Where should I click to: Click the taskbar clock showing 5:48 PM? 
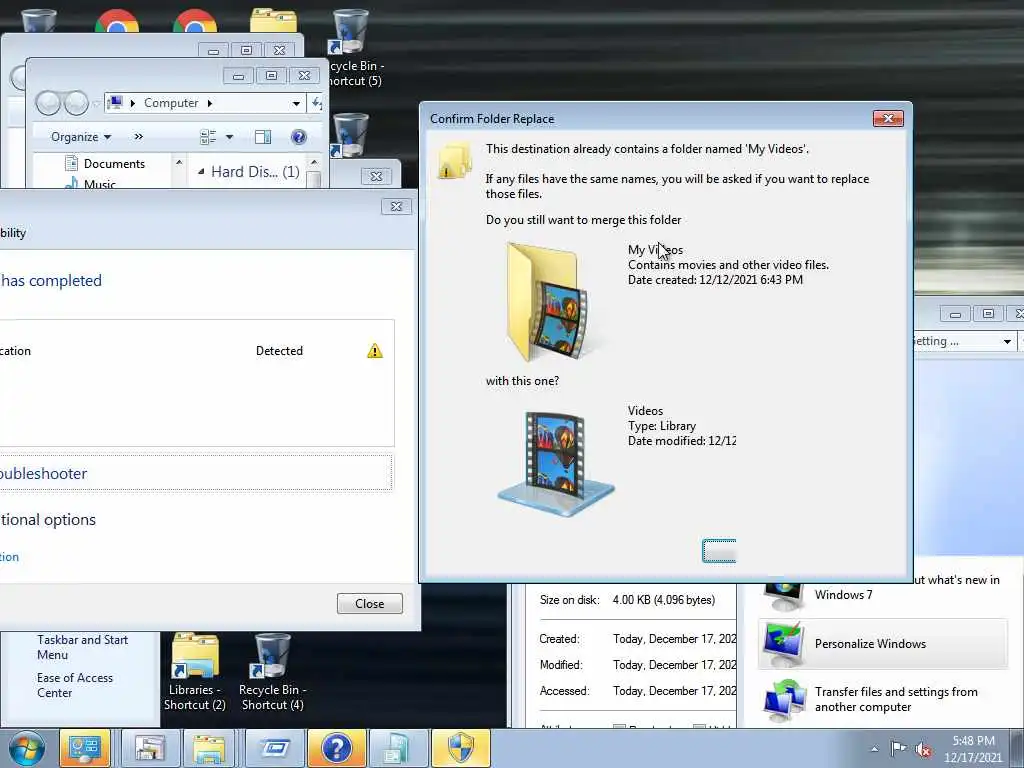pos(973,749)
